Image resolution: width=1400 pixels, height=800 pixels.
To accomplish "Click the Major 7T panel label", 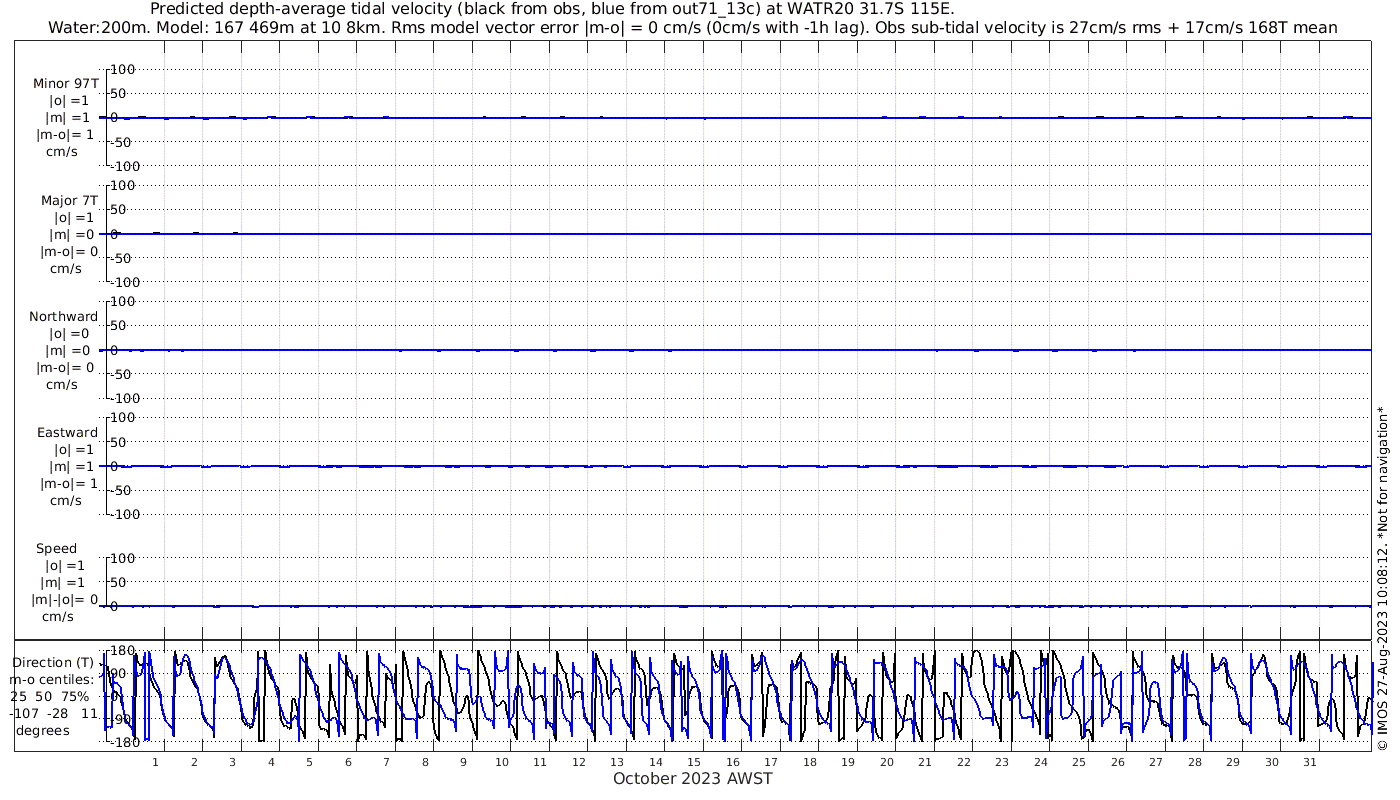I will coord(68,200).
